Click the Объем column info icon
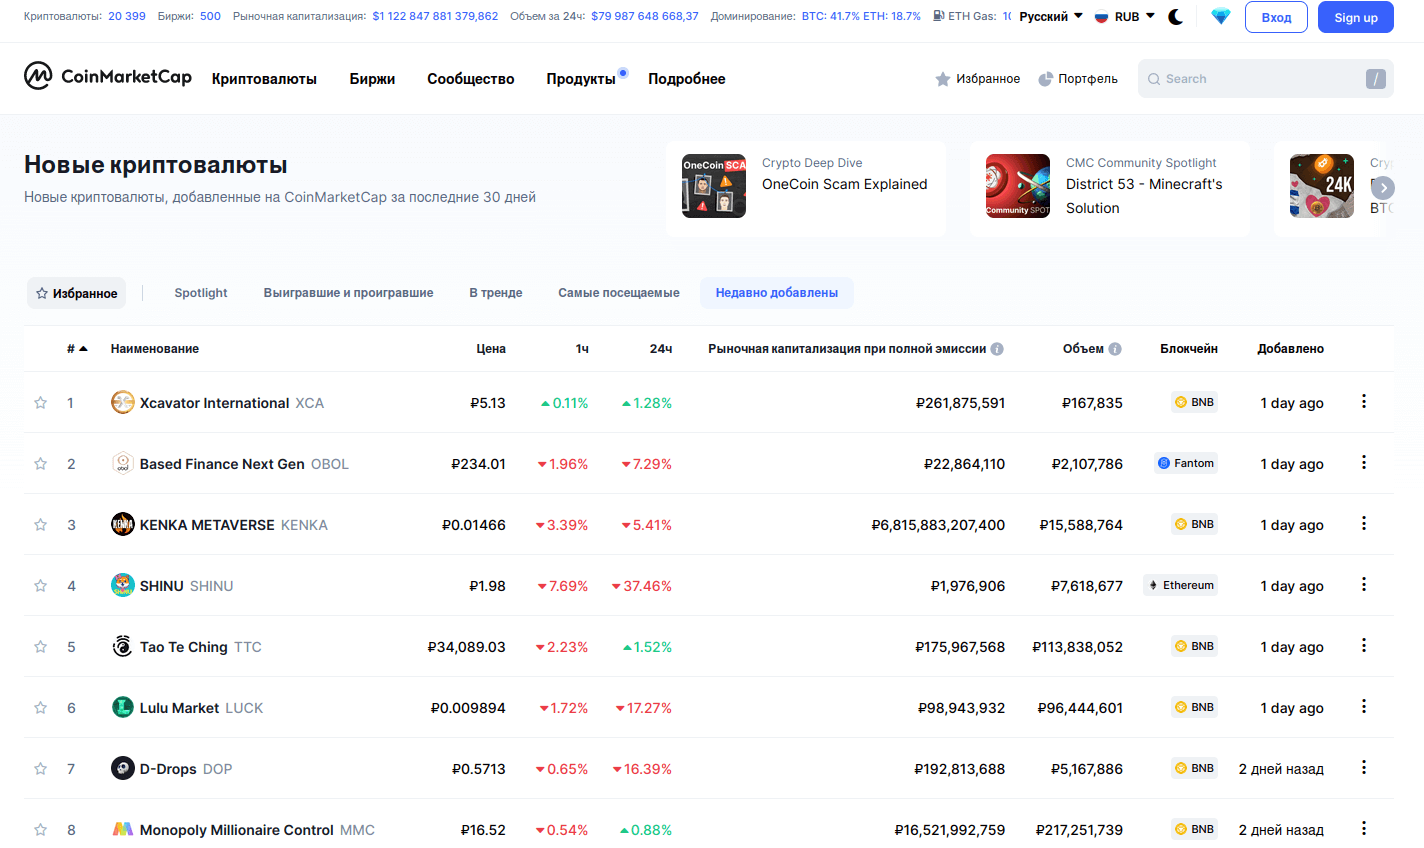Screen dimensions: 1424x848 [1115, 349]
